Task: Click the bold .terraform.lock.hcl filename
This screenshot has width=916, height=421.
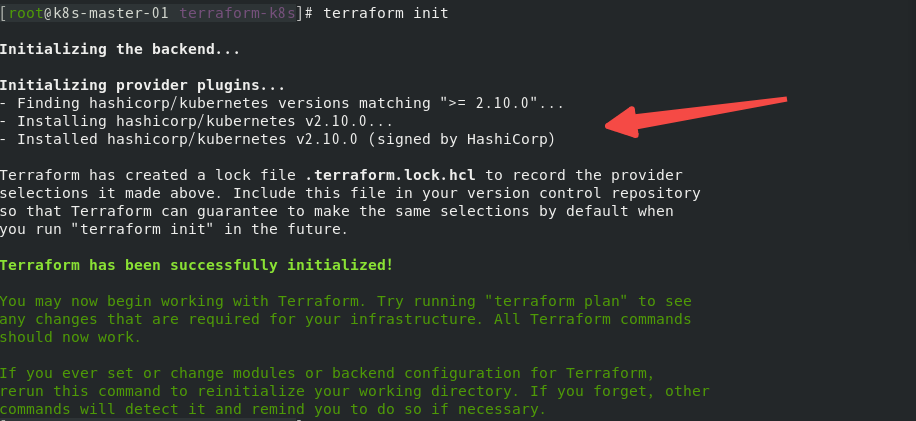Action: pos(390,175)
